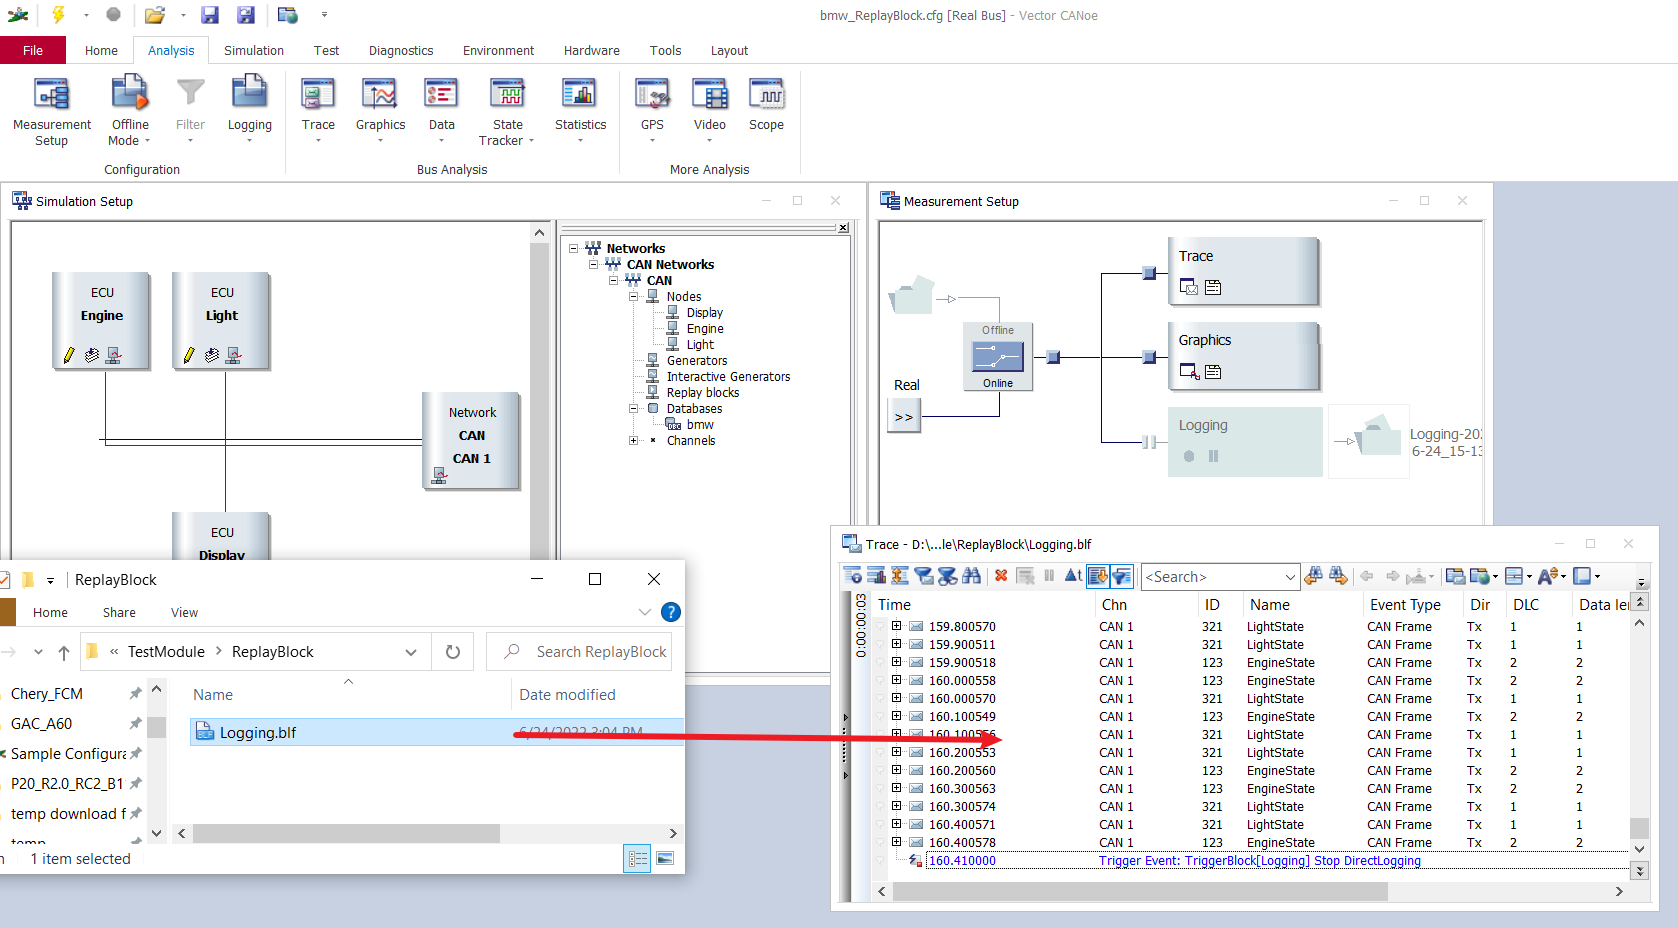The height and width of the screenshot is (928, 1678).
Task: Open the File menu
Action: [33, 50]
